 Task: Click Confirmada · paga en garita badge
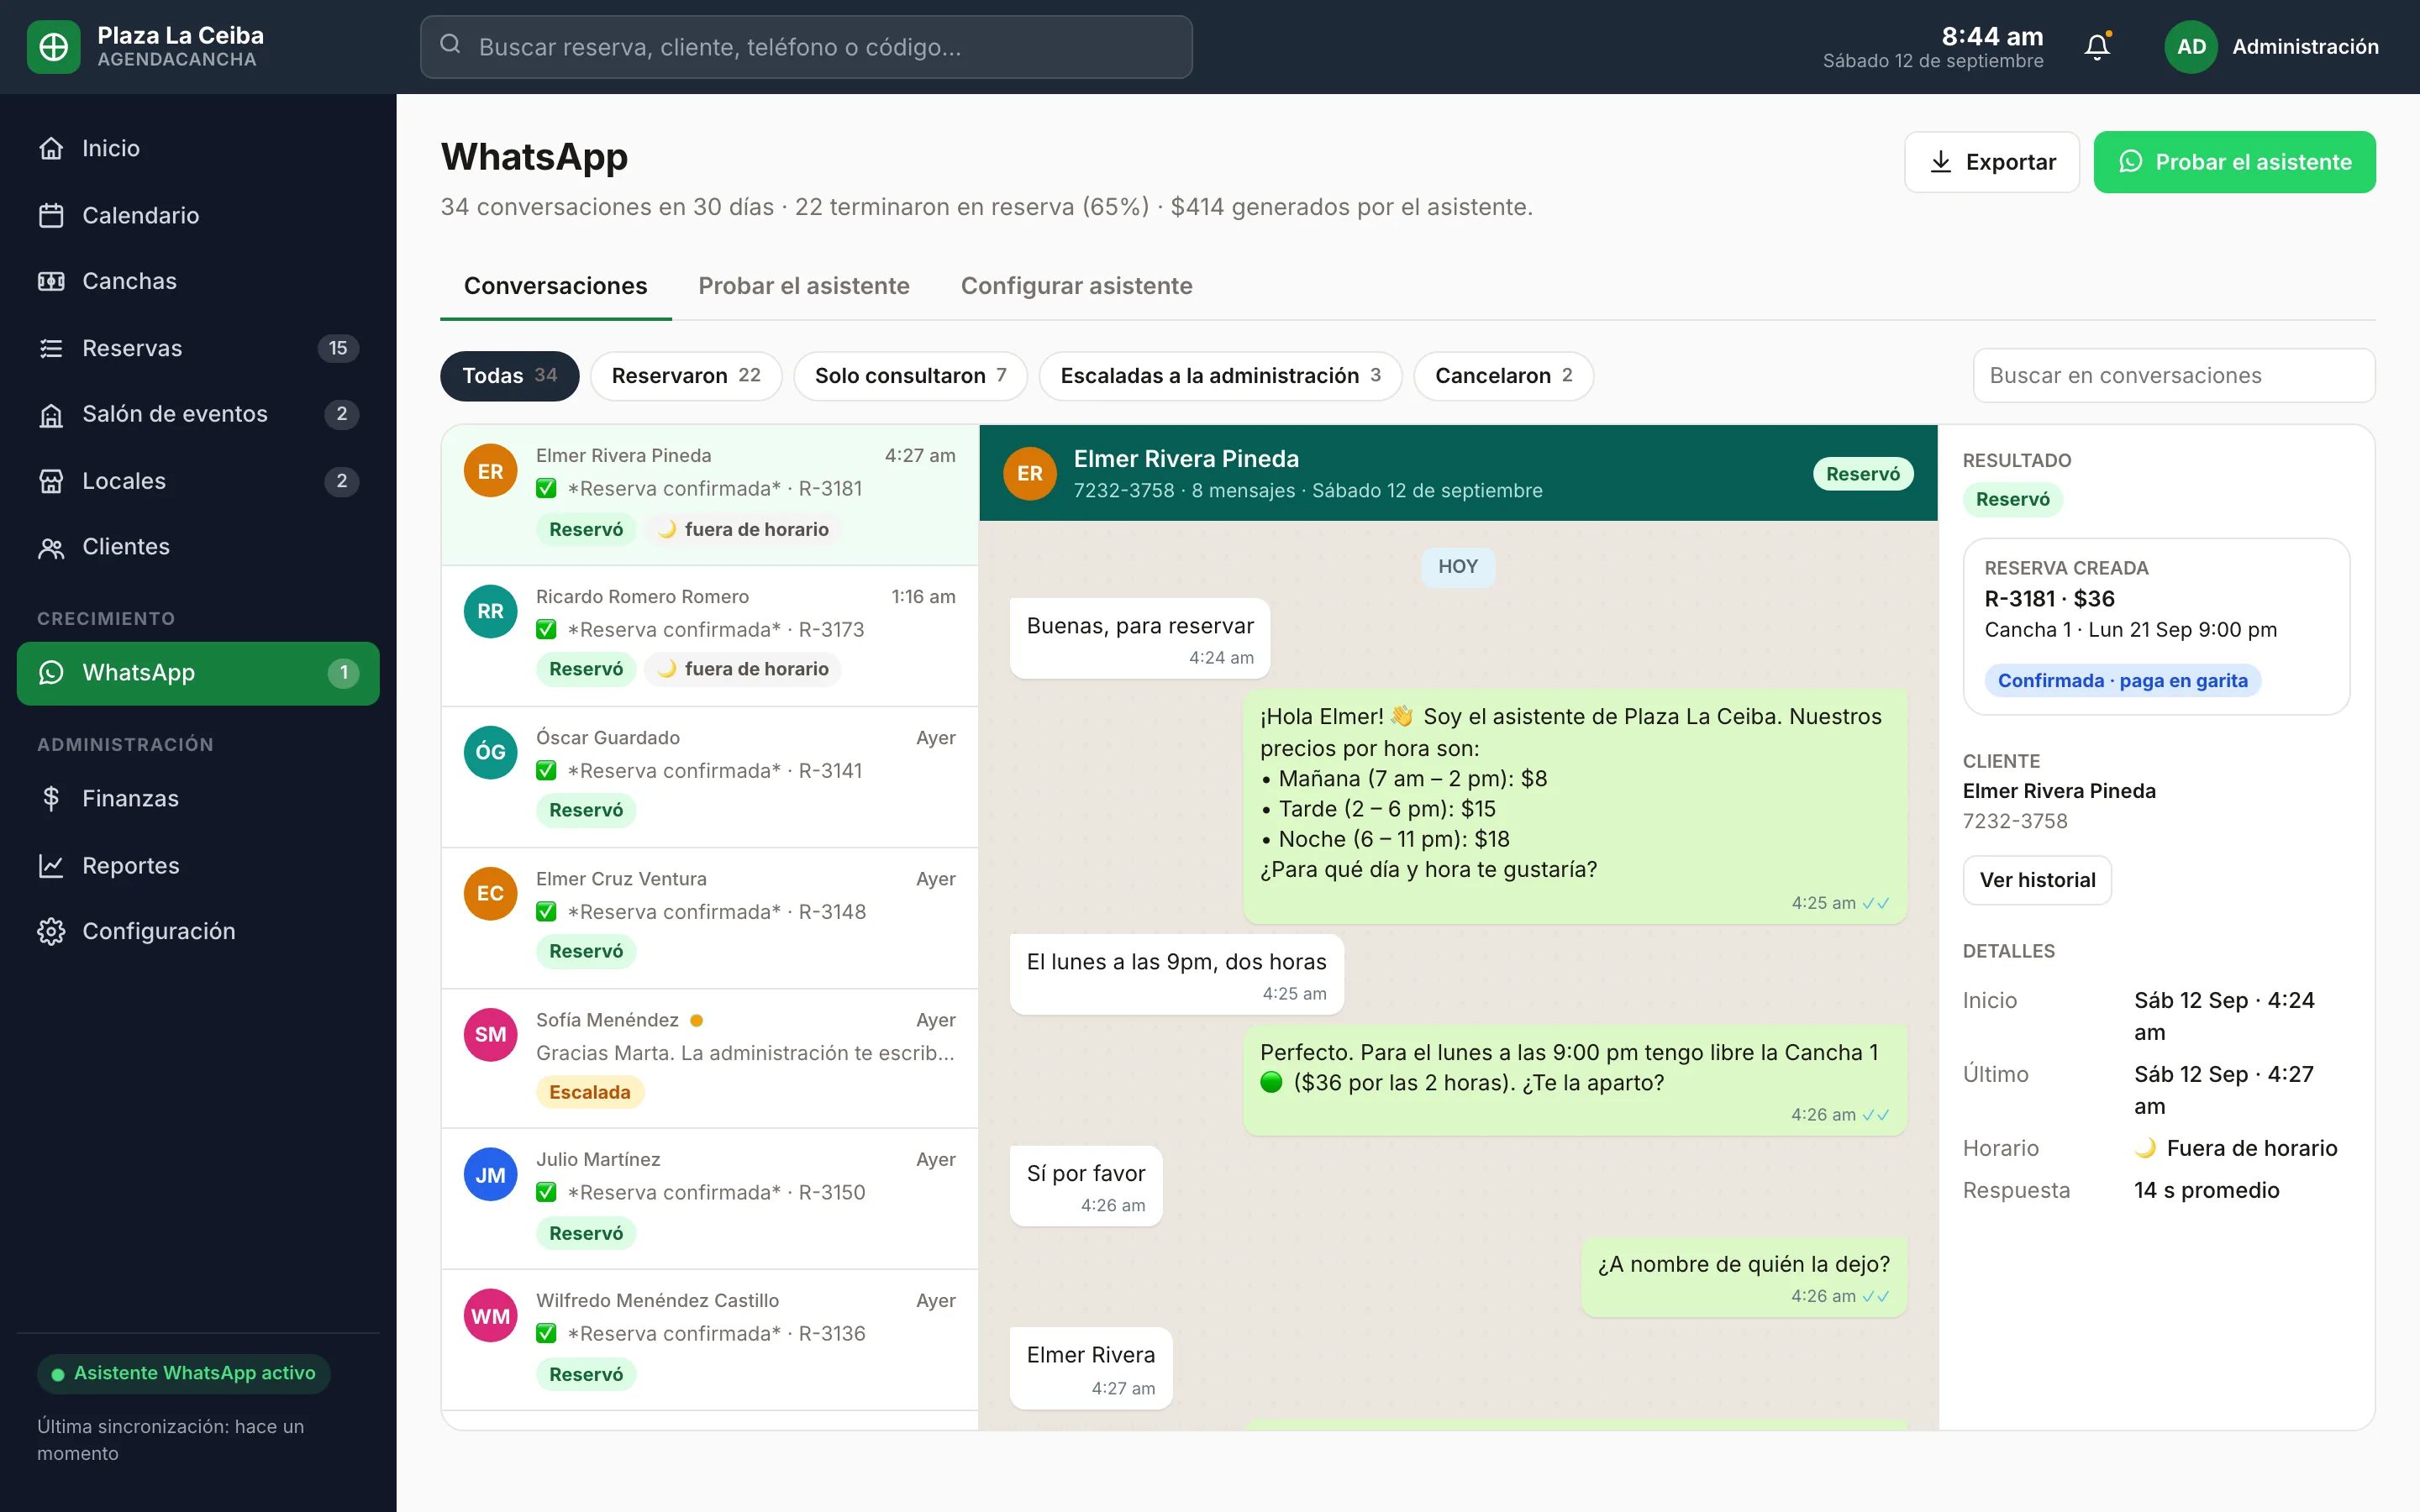pos(2122,681)
